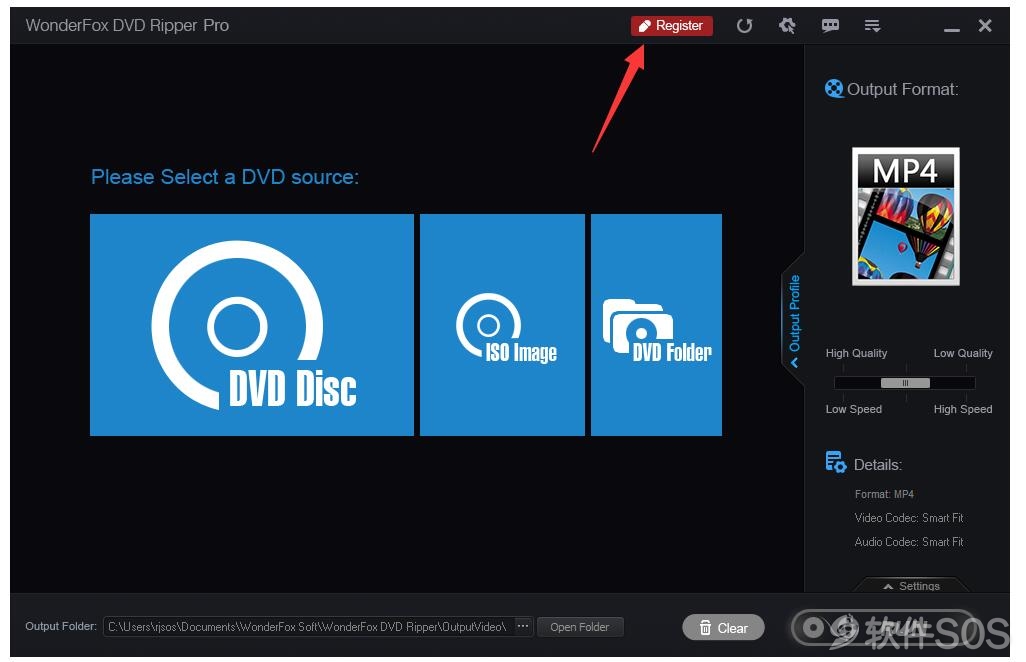1026x662 pixels.
Task: Click the 'High Speed' label
Action: pos(963,409)
